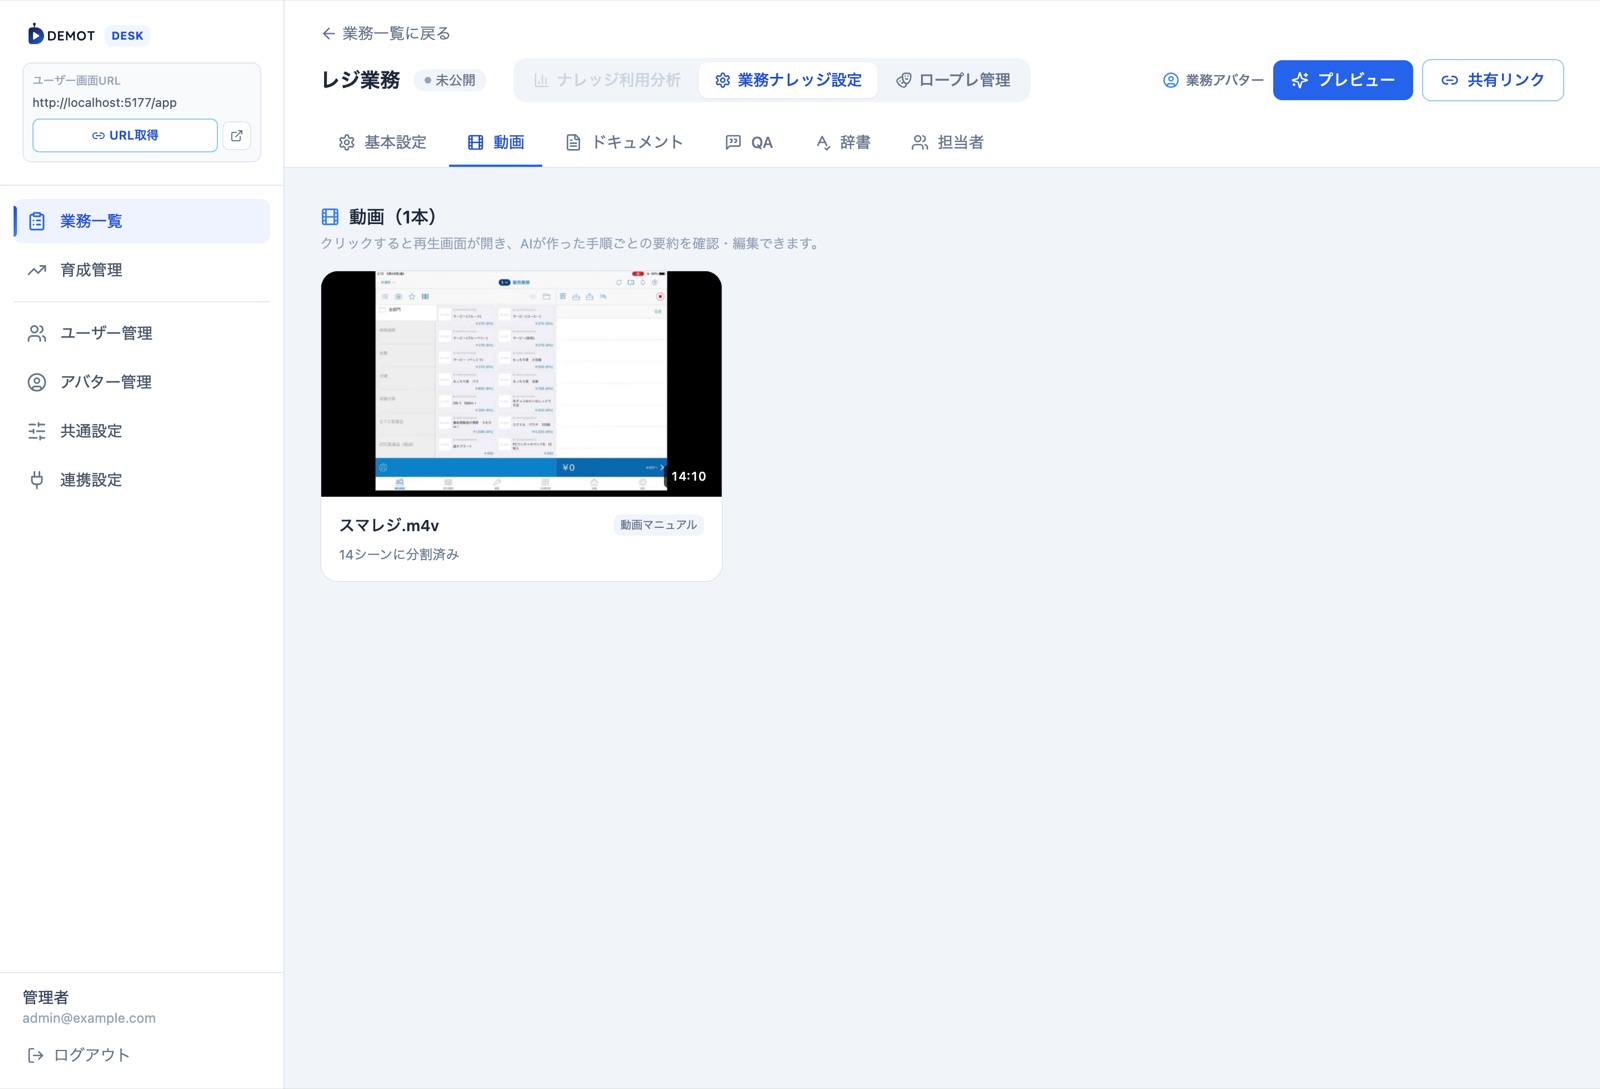This screenshot has height=1089, width=1600.
Task: Click the 連携設定 plug icon
Action: pyautogui.click(x=37, y=480)
